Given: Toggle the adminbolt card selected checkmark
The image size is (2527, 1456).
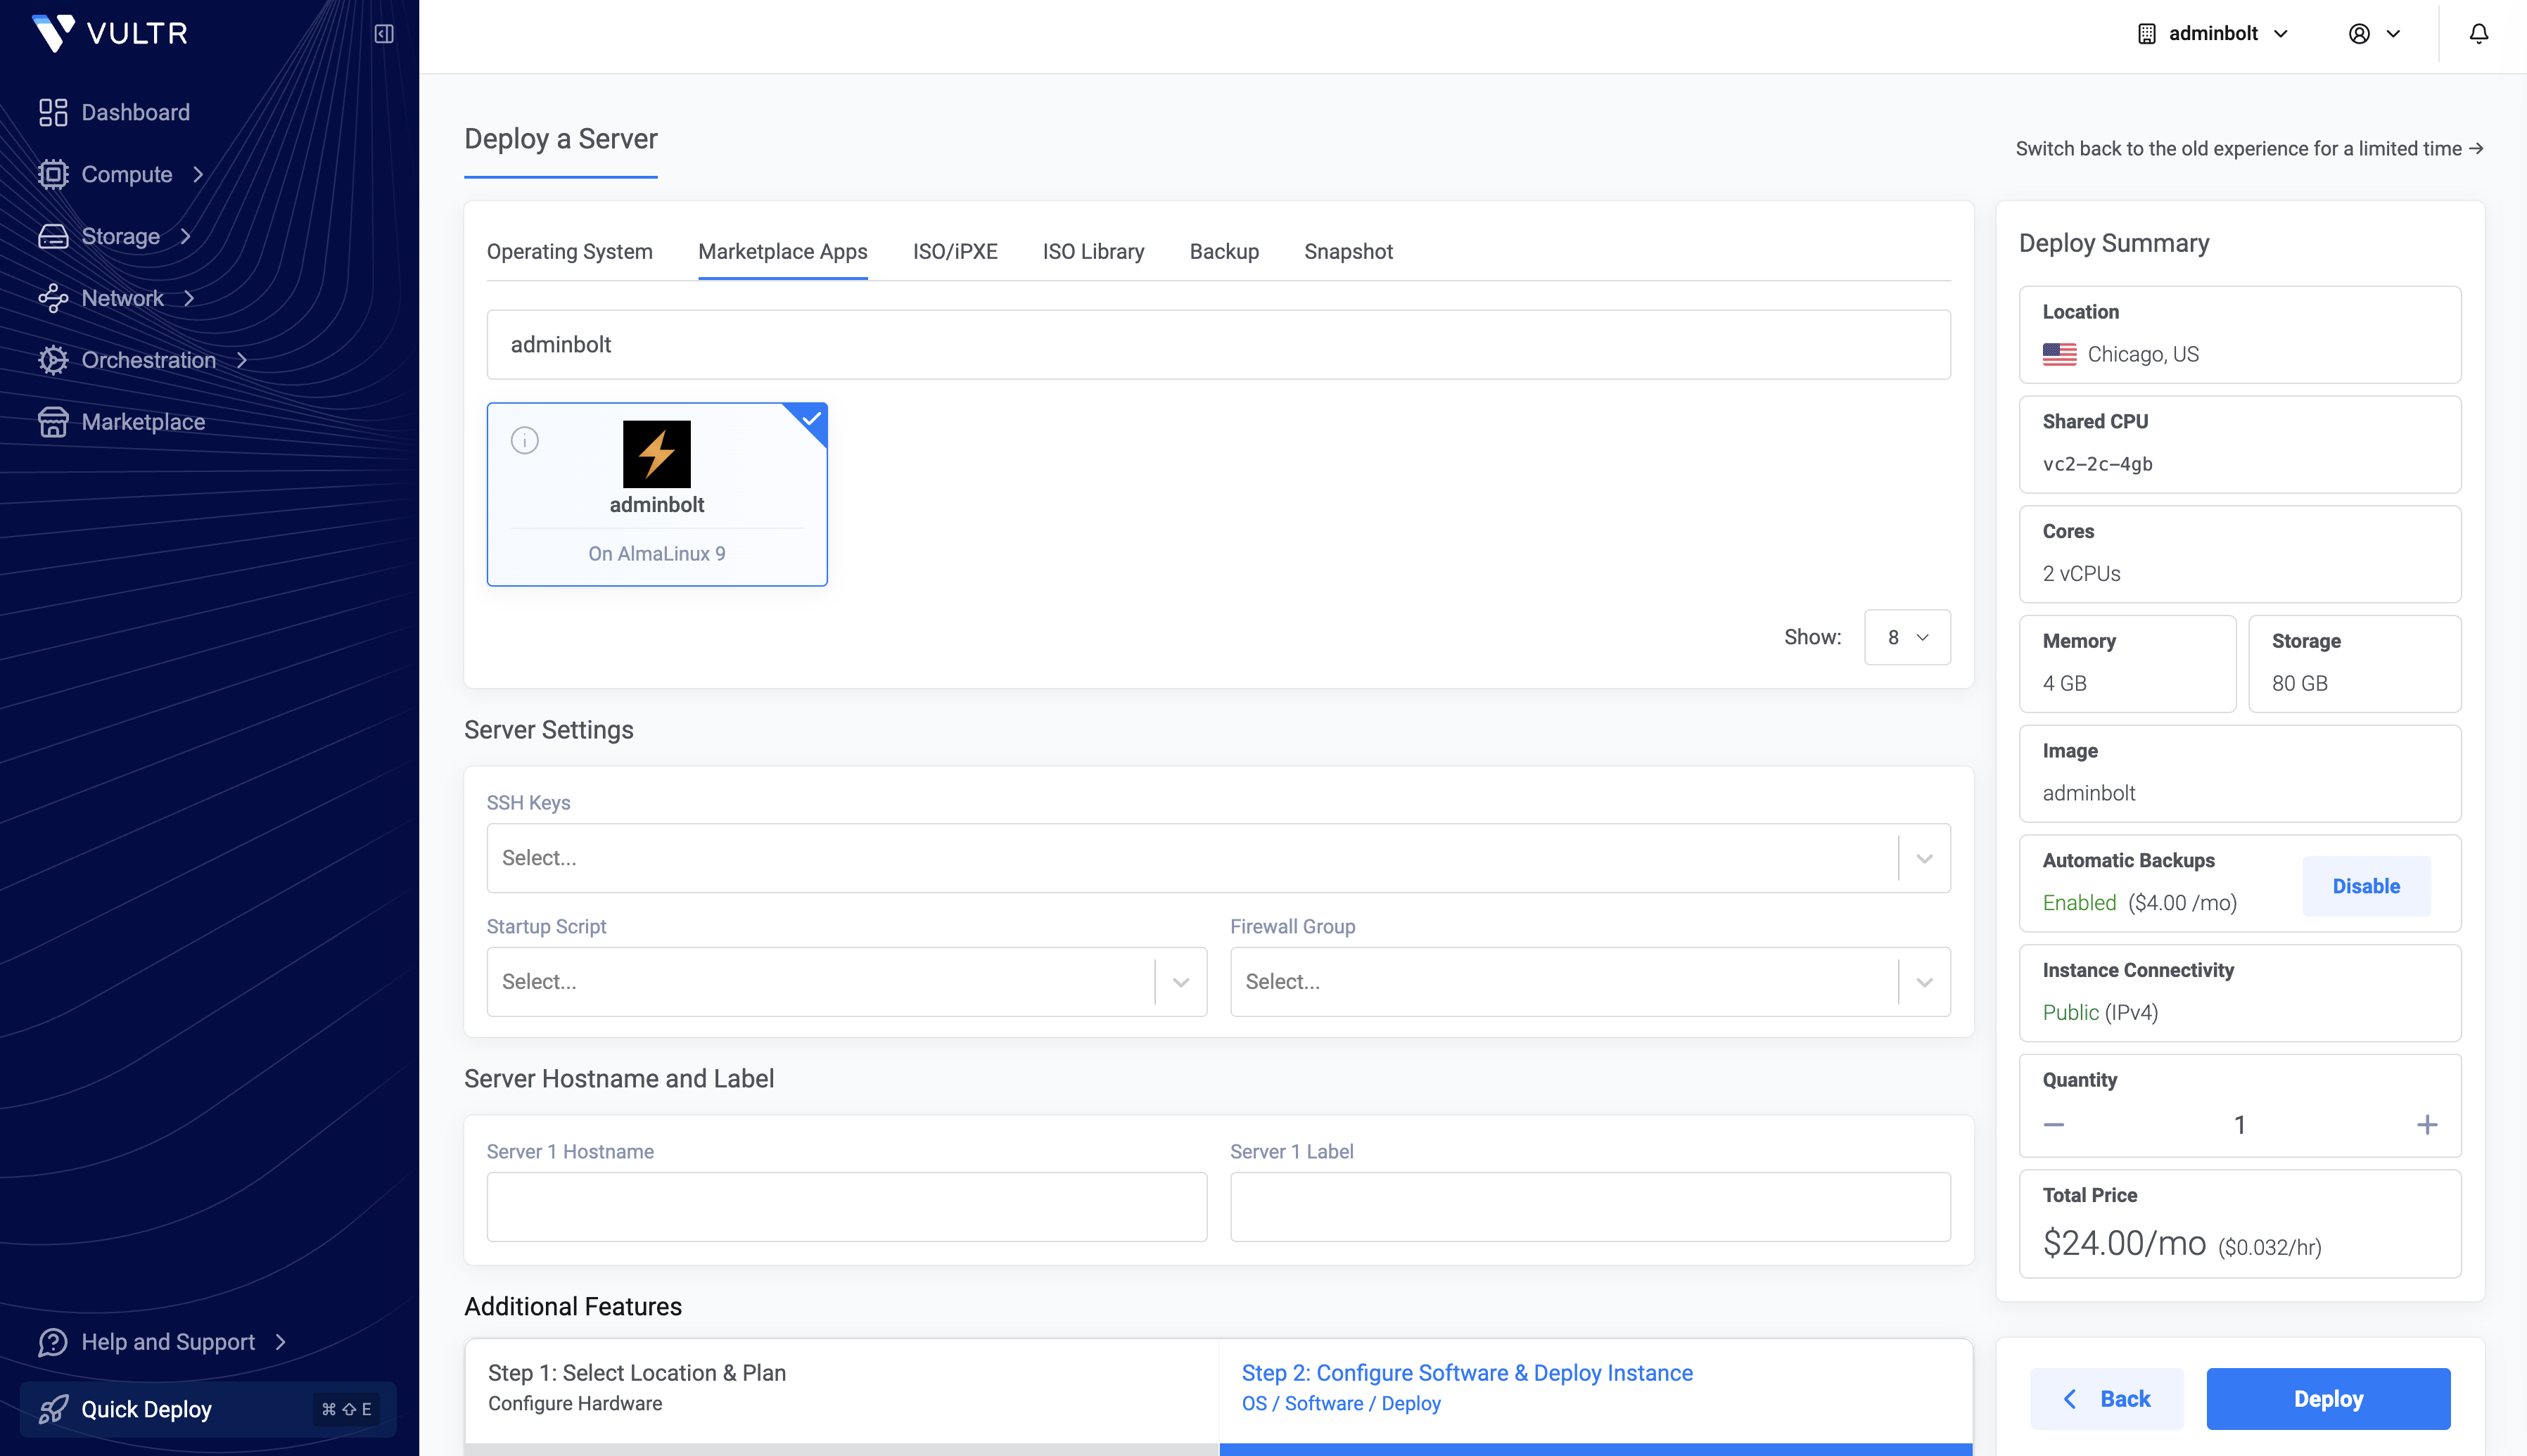Looking at the screenshot, I should [811, 419].
